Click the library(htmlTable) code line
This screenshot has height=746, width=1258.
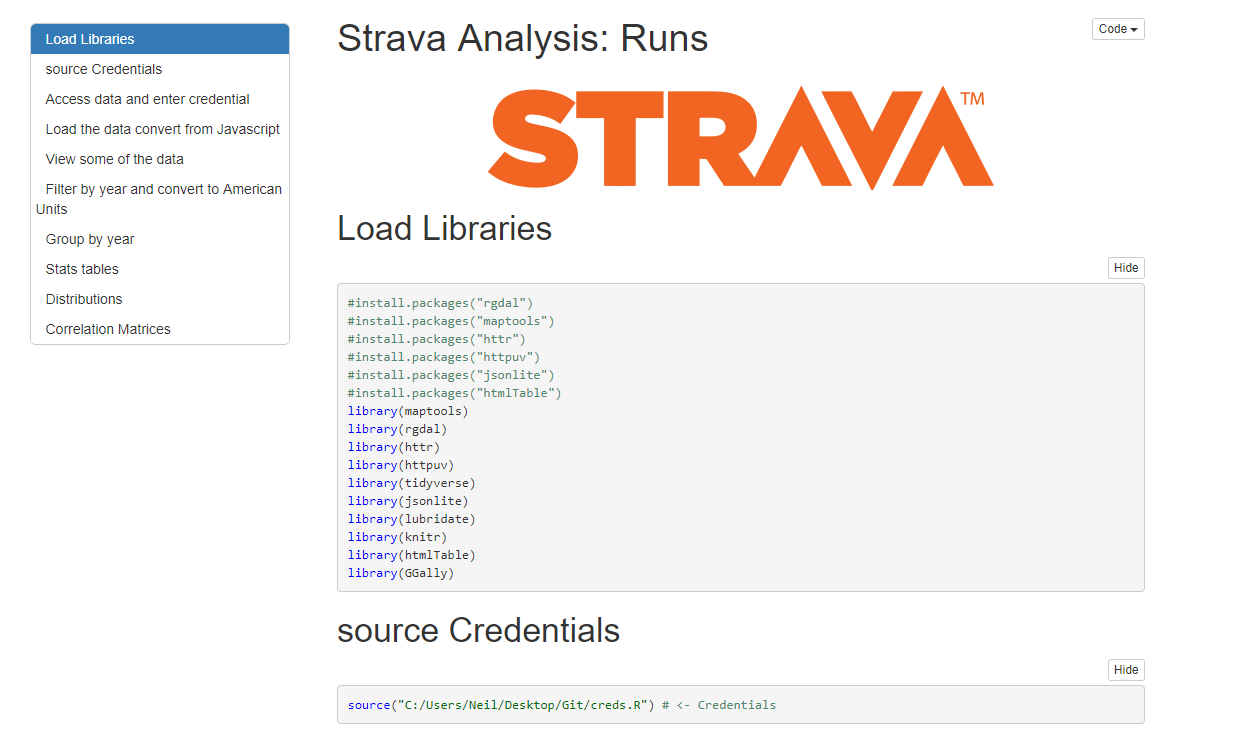412,555
